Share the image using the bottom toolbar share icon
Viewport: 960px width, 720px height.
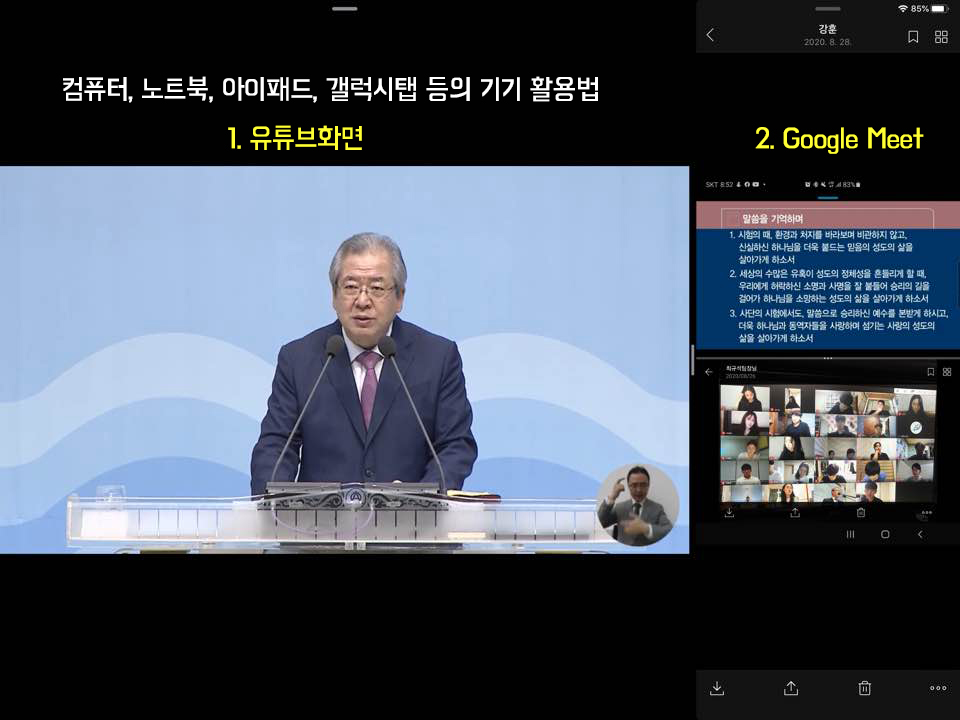point(791,688)
